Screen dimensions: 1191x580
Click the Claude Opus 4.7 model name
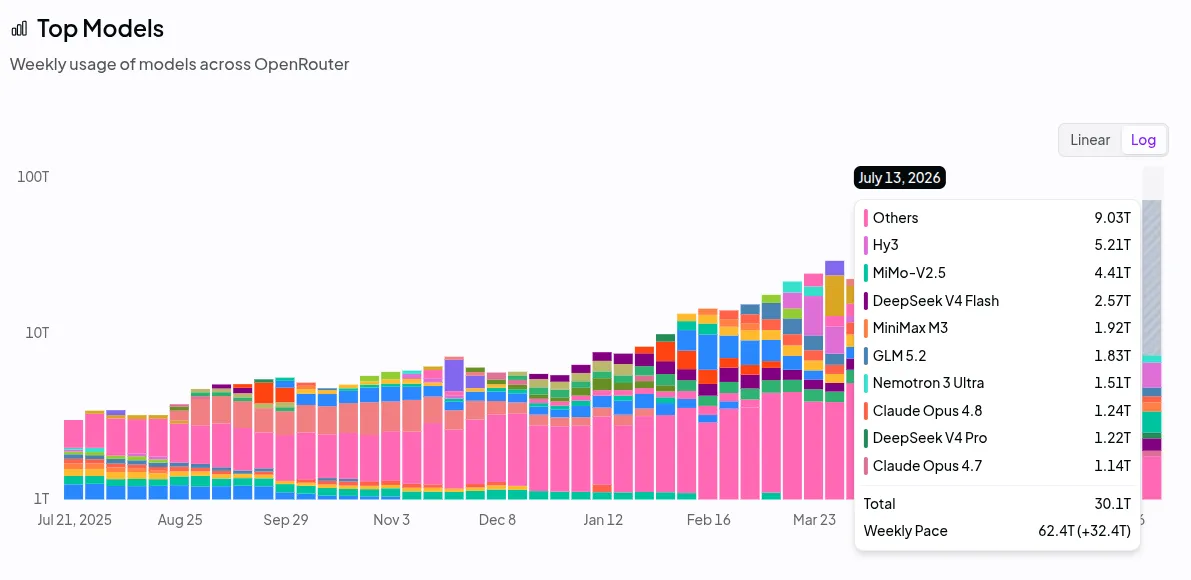tap(927, 465)
